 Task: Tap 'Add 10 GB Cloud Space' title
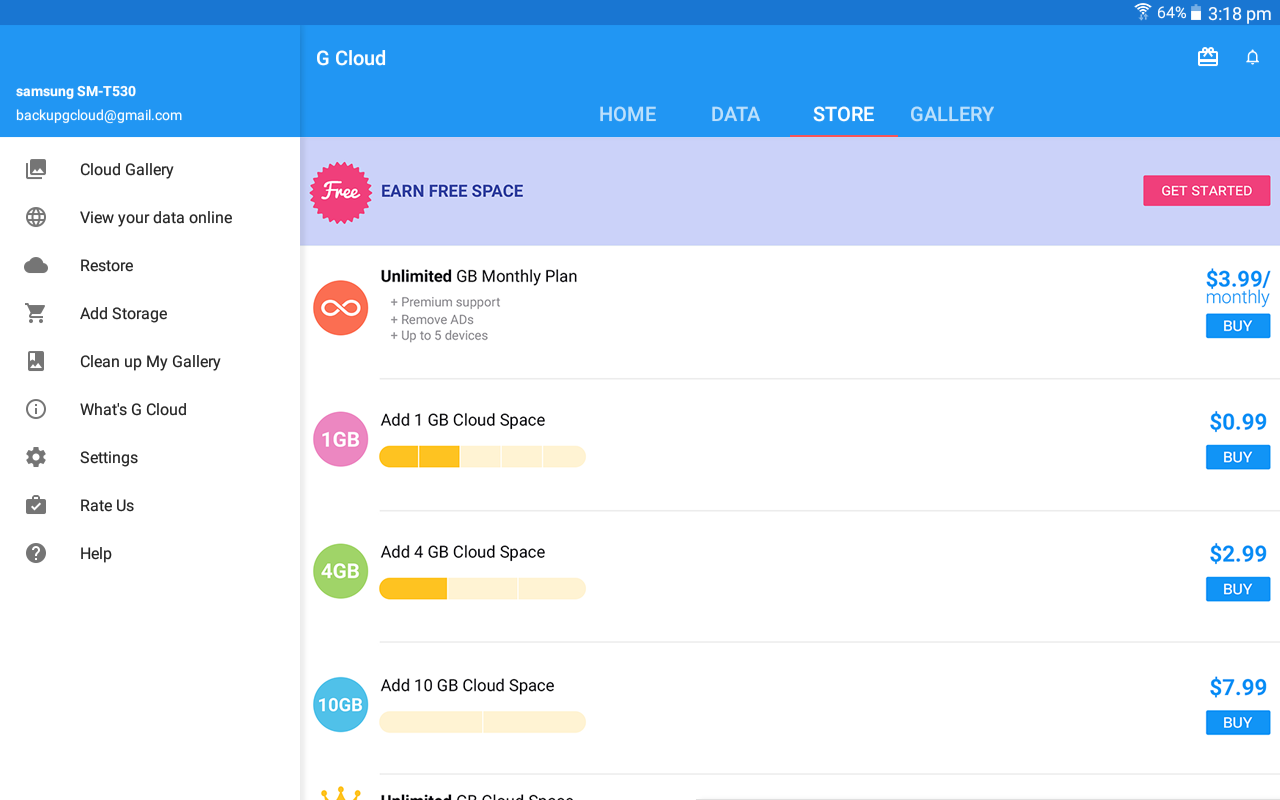click(468, 685)
